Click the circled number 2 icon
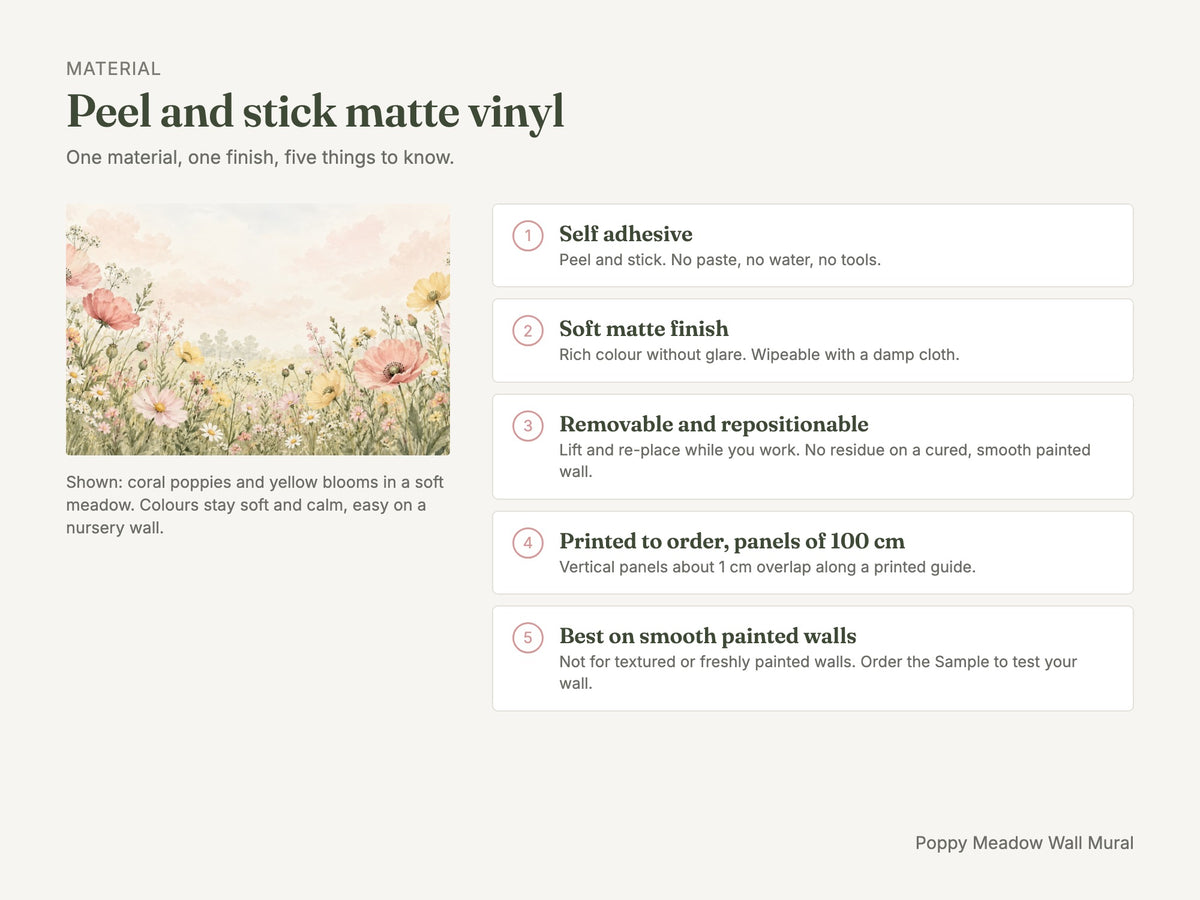The width and height of the screenshot is (1200, 900). click(528, 331)
